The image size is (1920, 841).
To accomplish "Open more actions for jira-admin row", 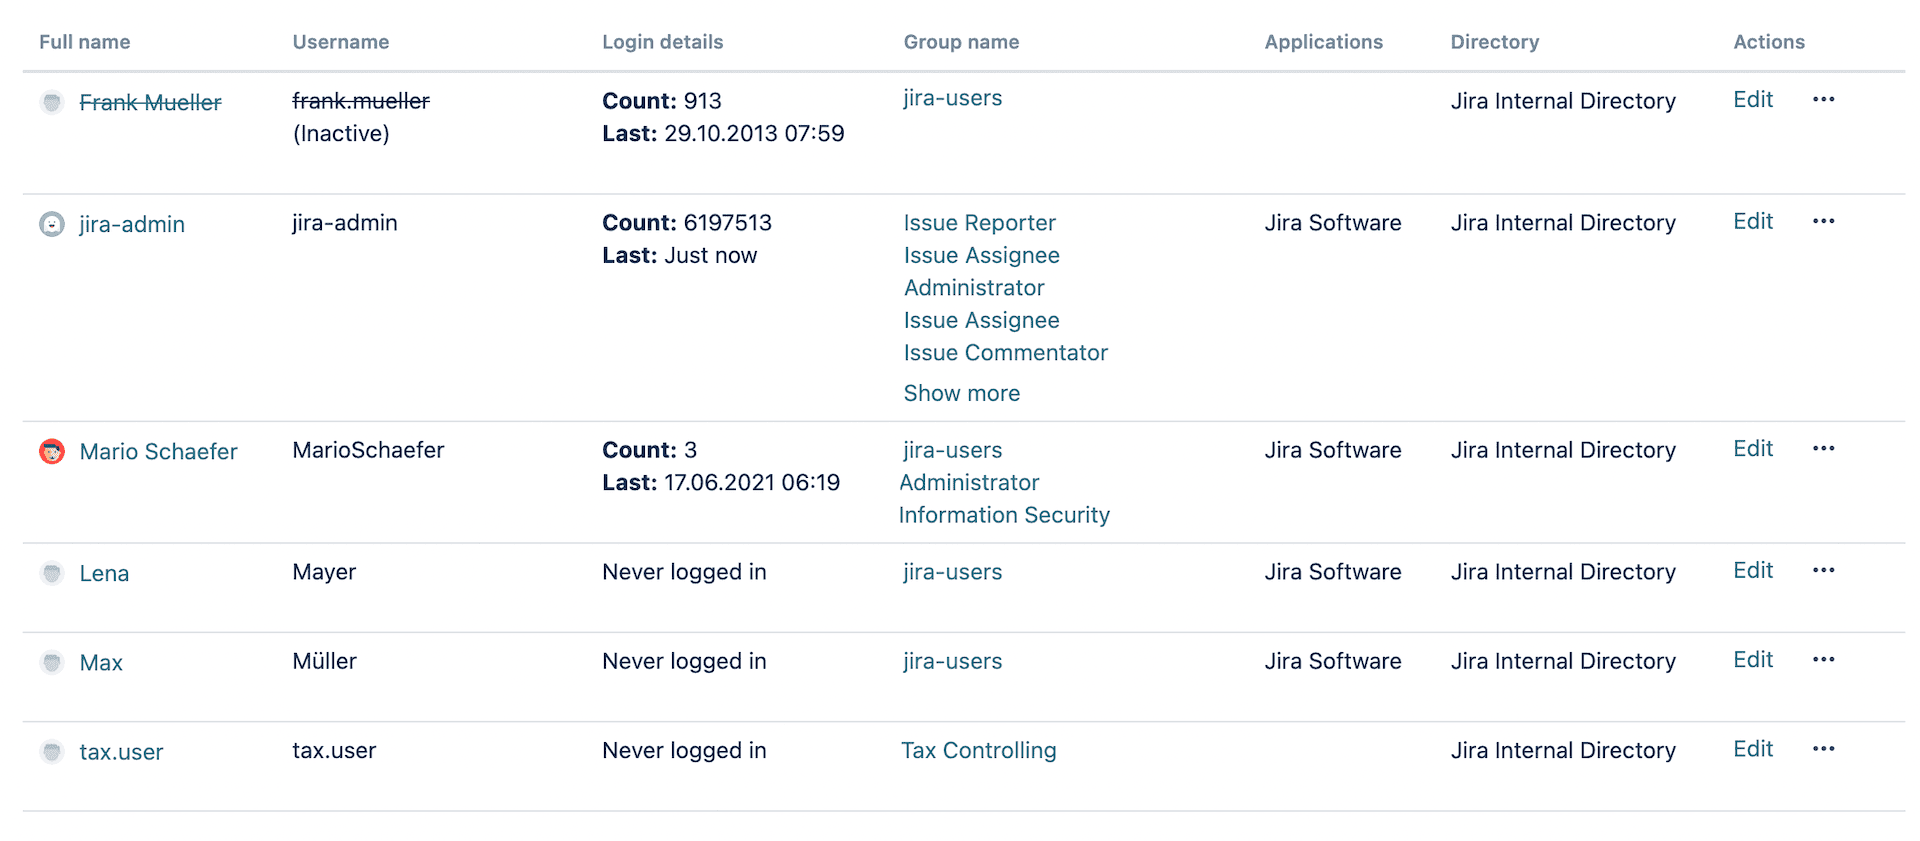I will [1823, 221].
